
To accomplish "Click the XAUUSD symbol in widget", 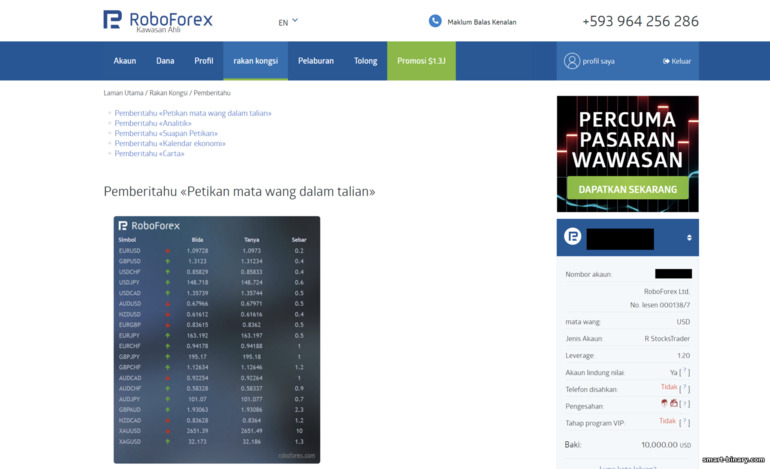I will click(130, 431).
